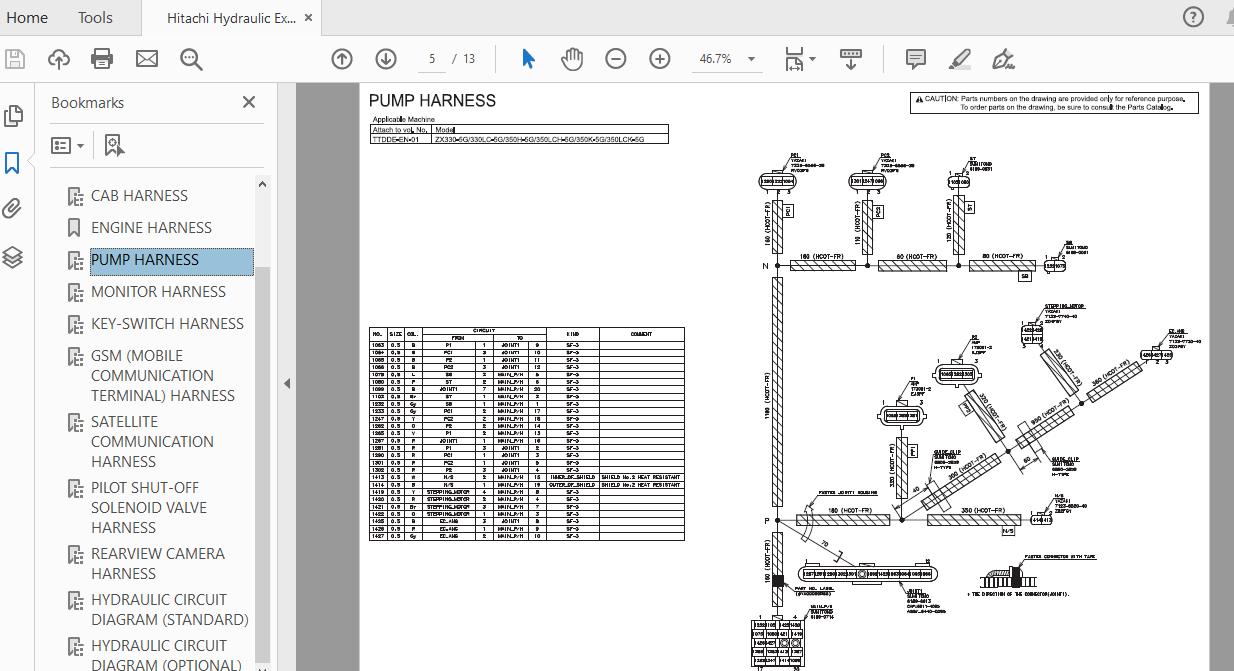Select HYDRAULIC CIRCUIT DIAGRAM (STANDARD) bookmark
1234x671 pixels.
169,610
